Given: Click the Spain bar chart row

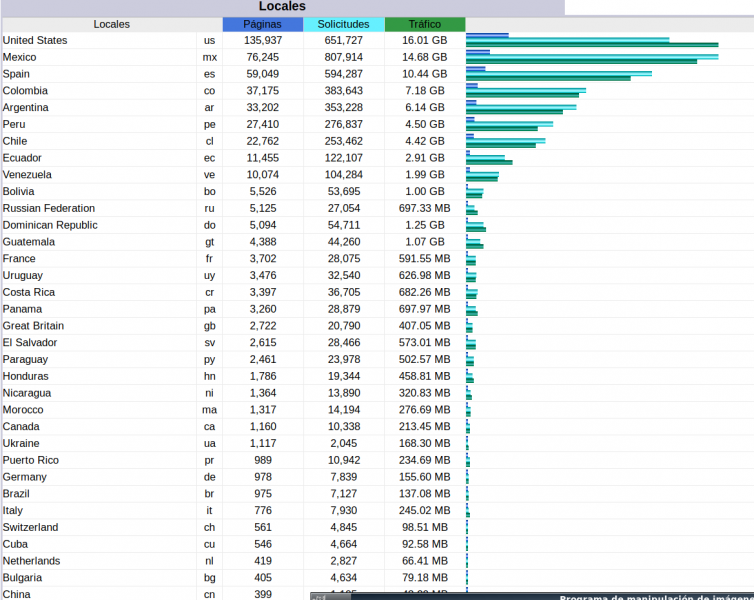Looking at the screenshot, I should click(x=558, y=74).
